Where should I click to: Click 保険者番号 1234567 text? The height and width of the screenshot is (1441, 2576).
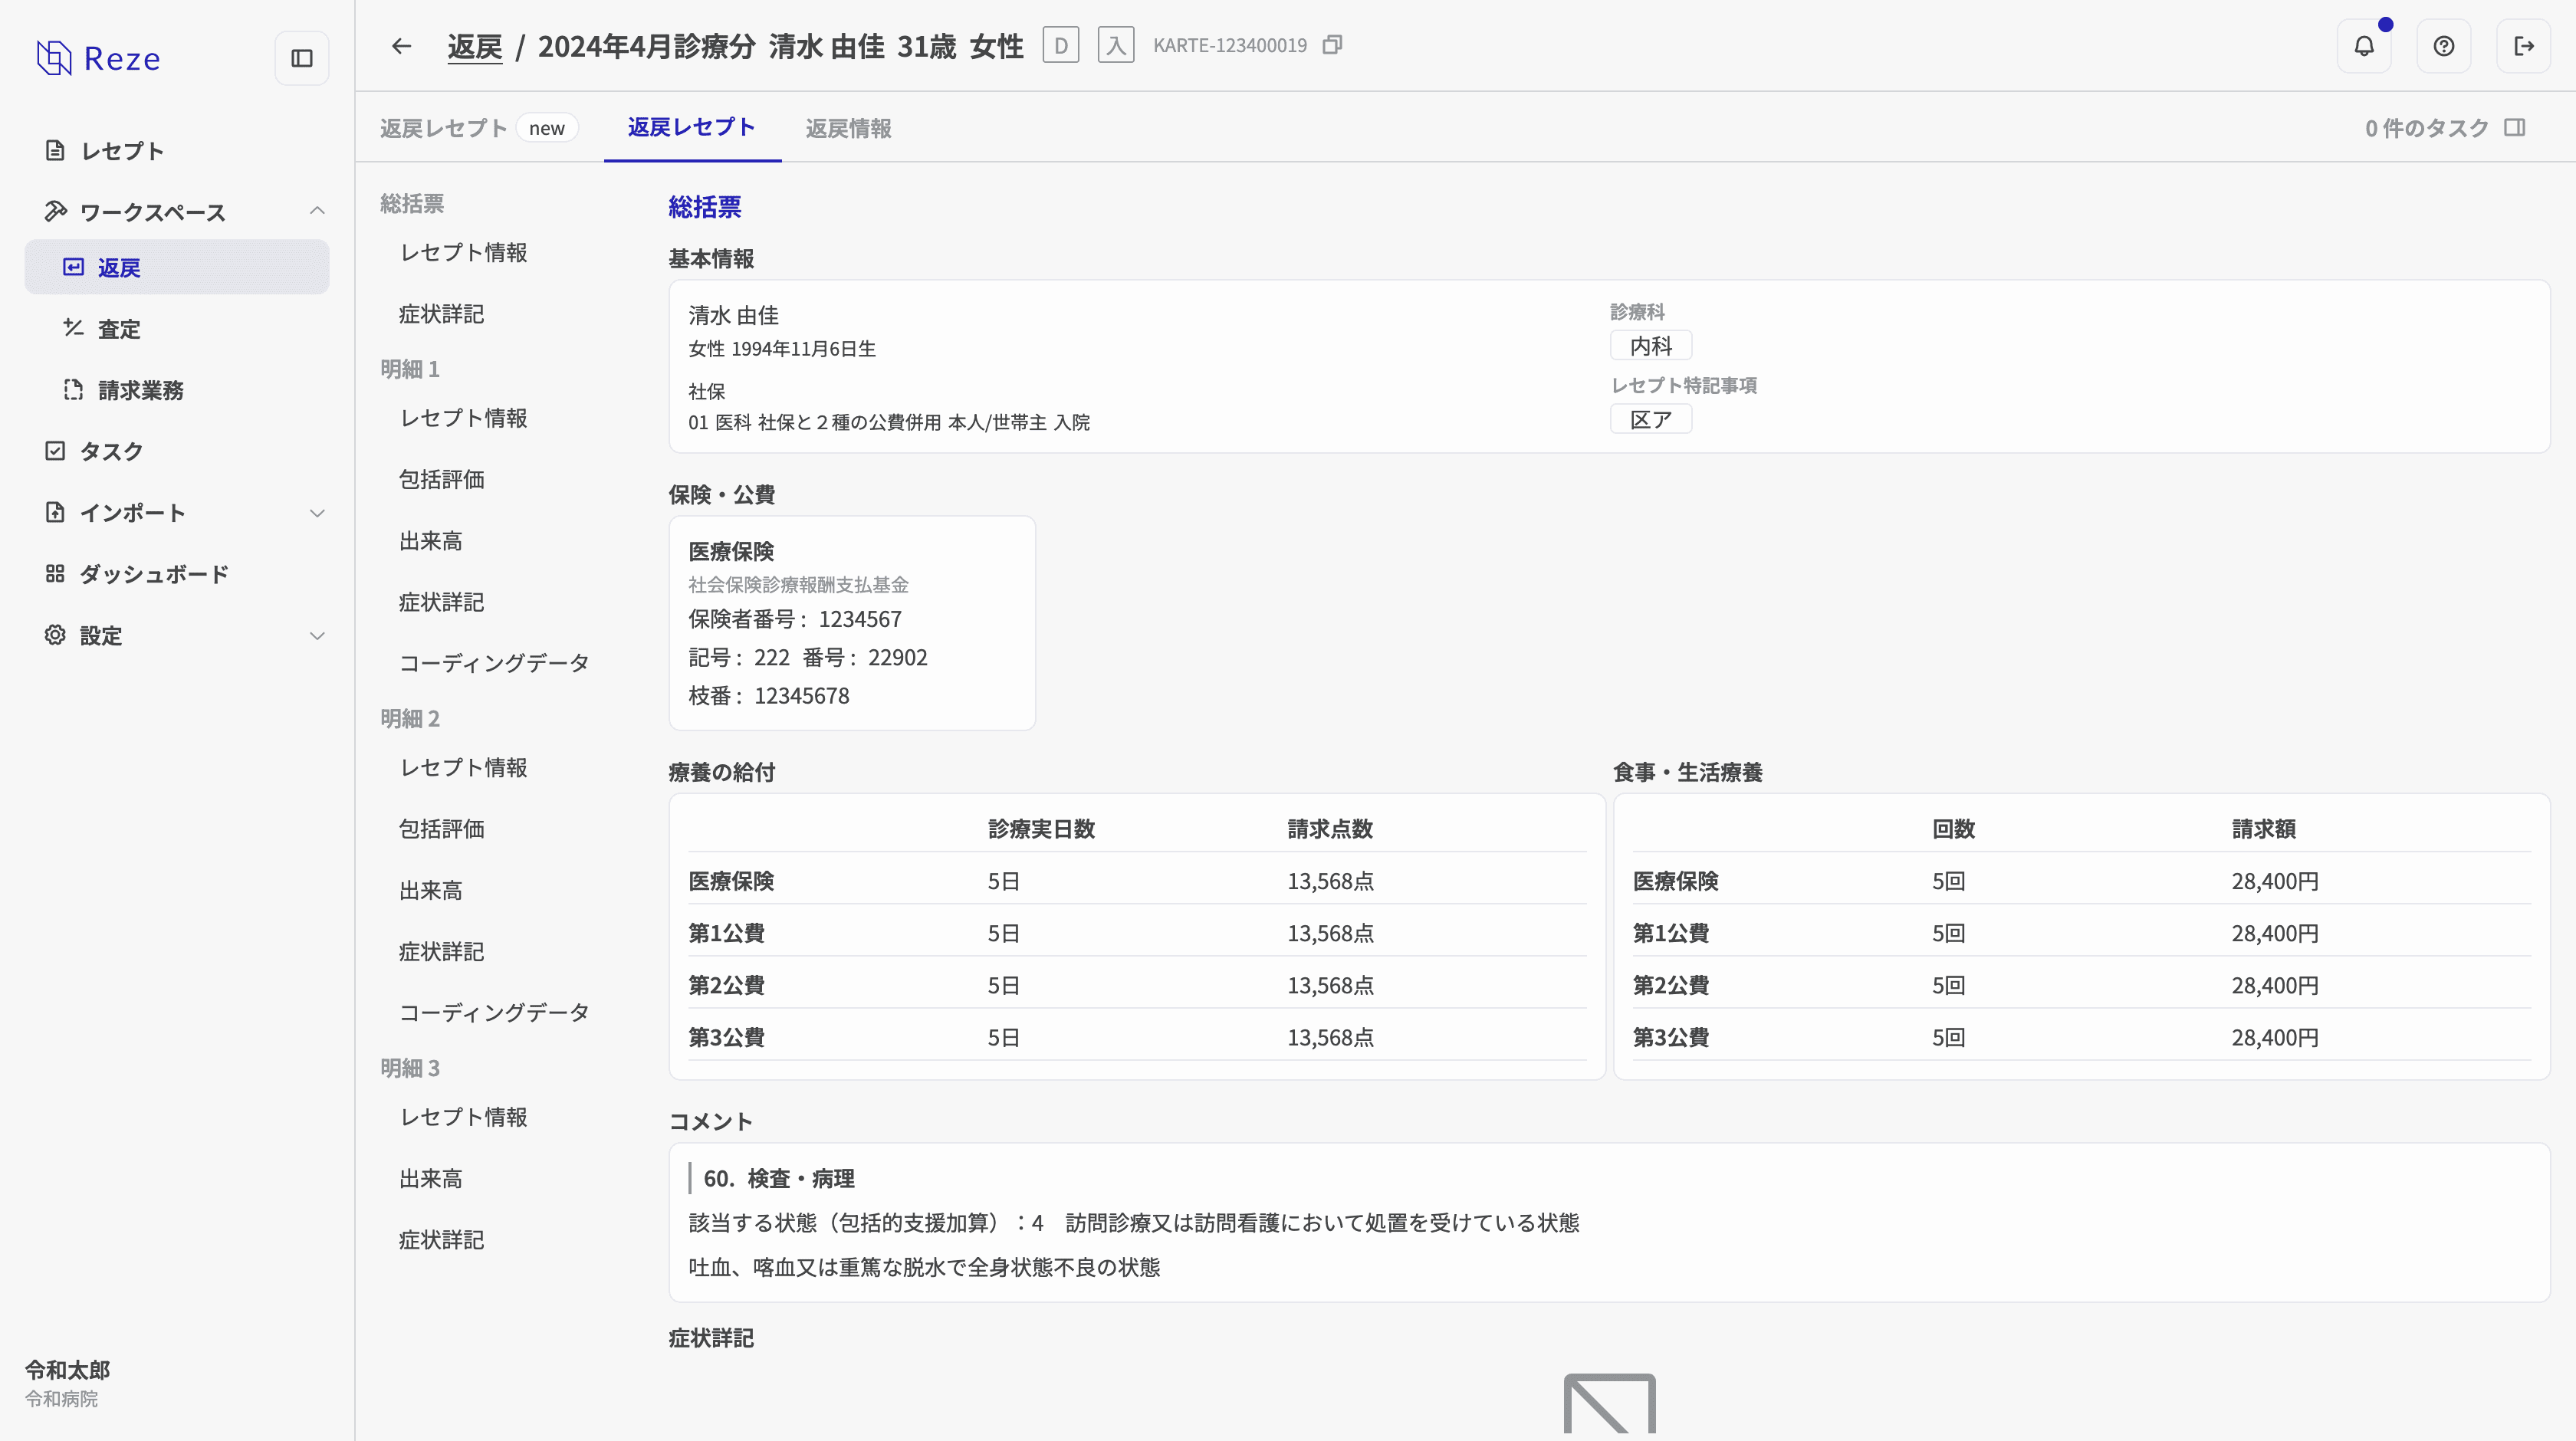(x=795, y=619)
